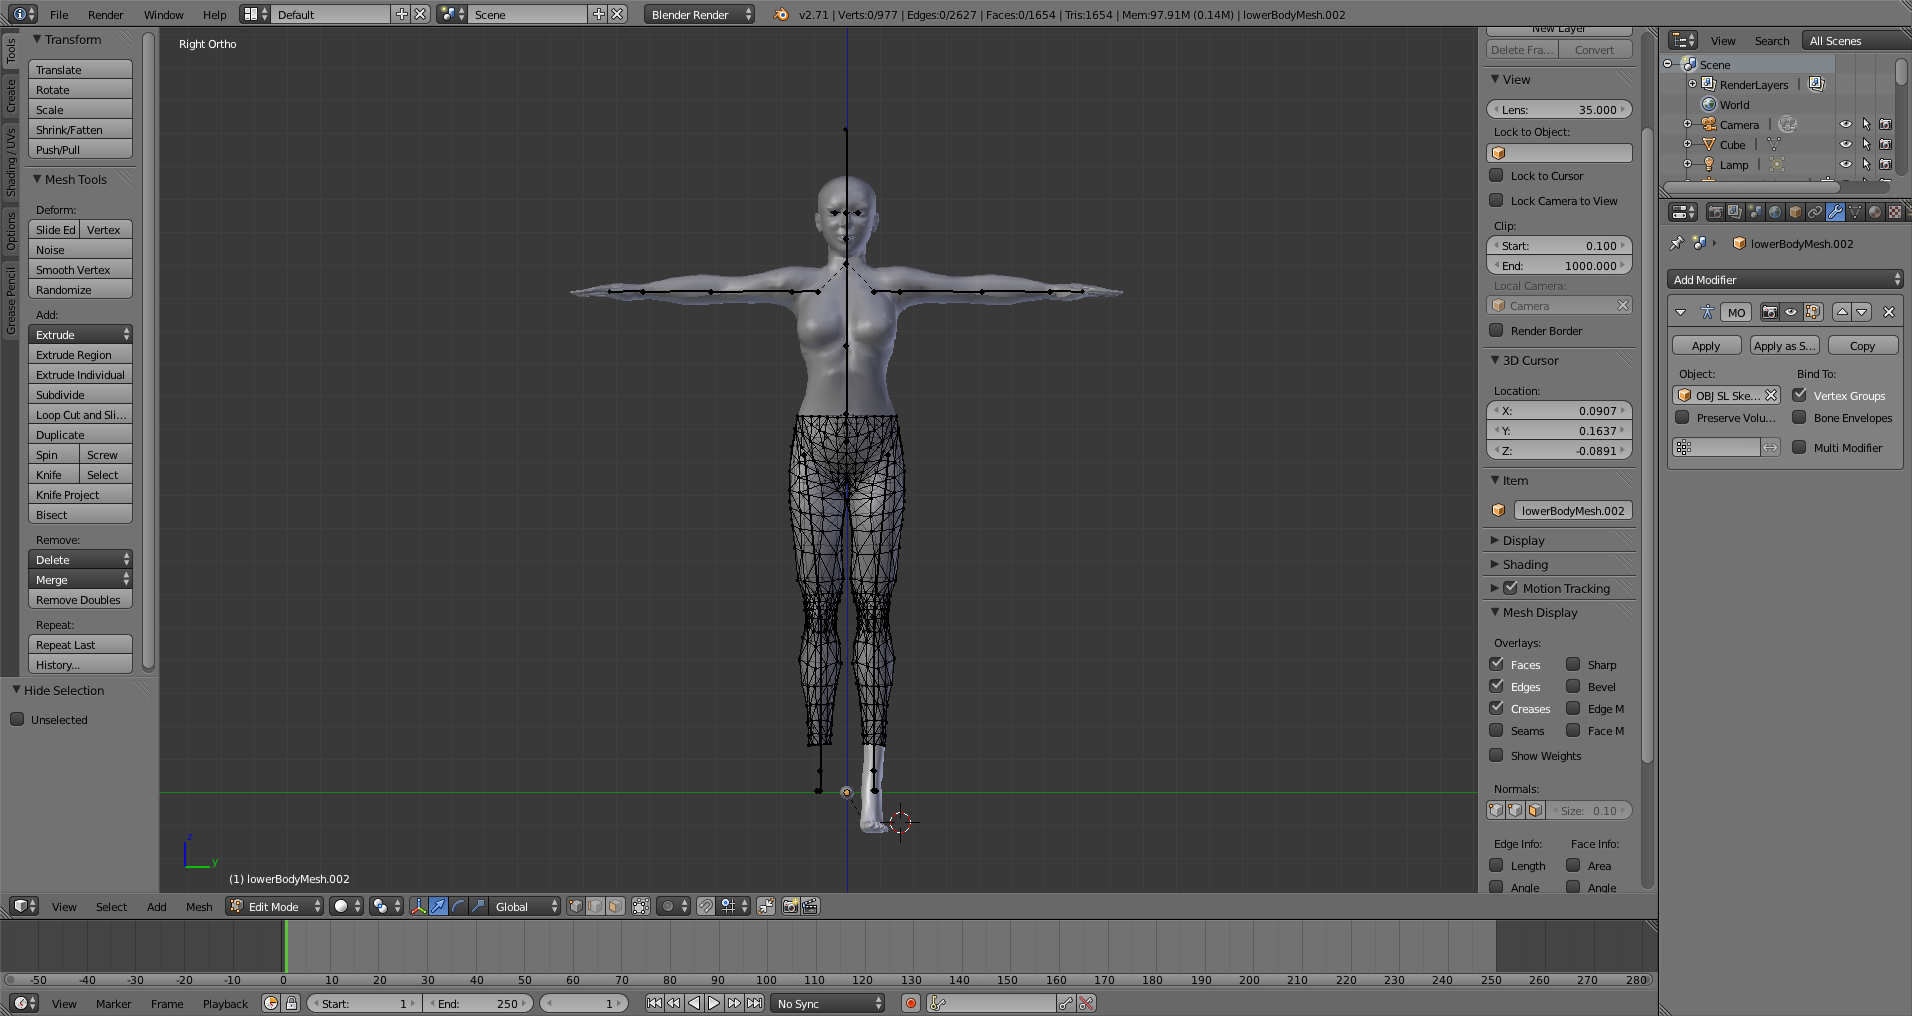
Task: Check the Unselected option under Hide Selection
Action: 17,719
